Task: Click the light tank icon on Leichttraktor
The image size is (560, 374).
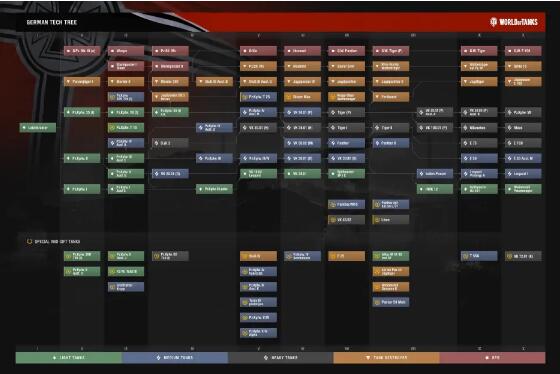Action: click(x=24, y=128)
